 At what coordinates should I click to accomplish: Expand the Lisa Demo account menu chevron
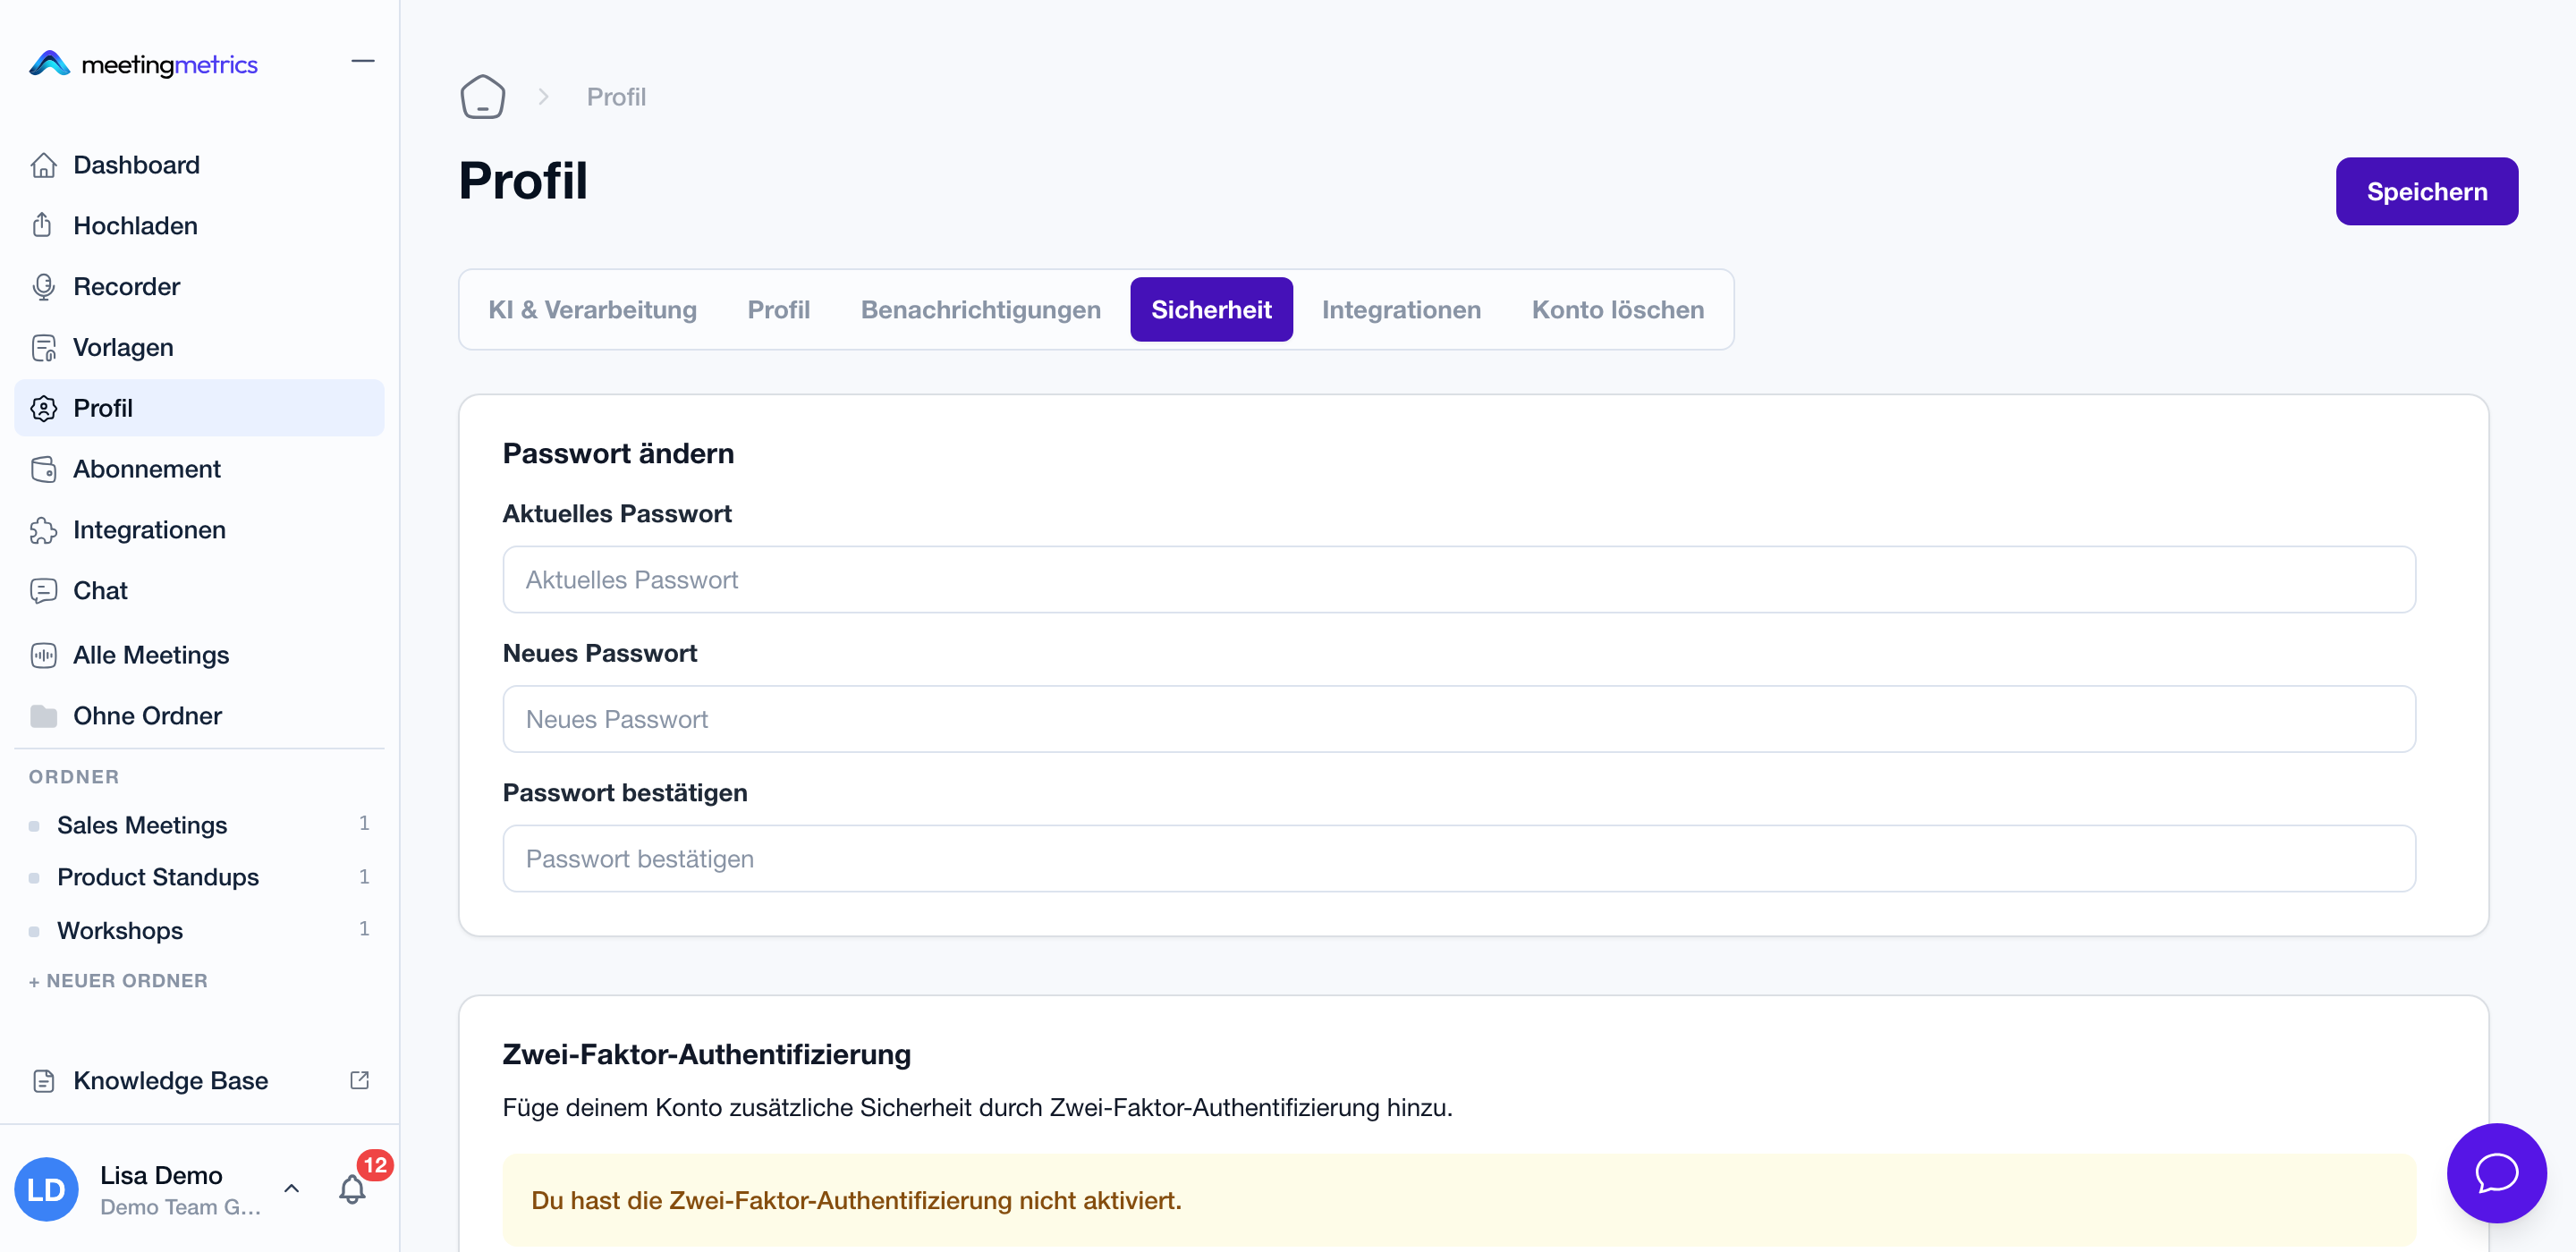point(292,1189)
